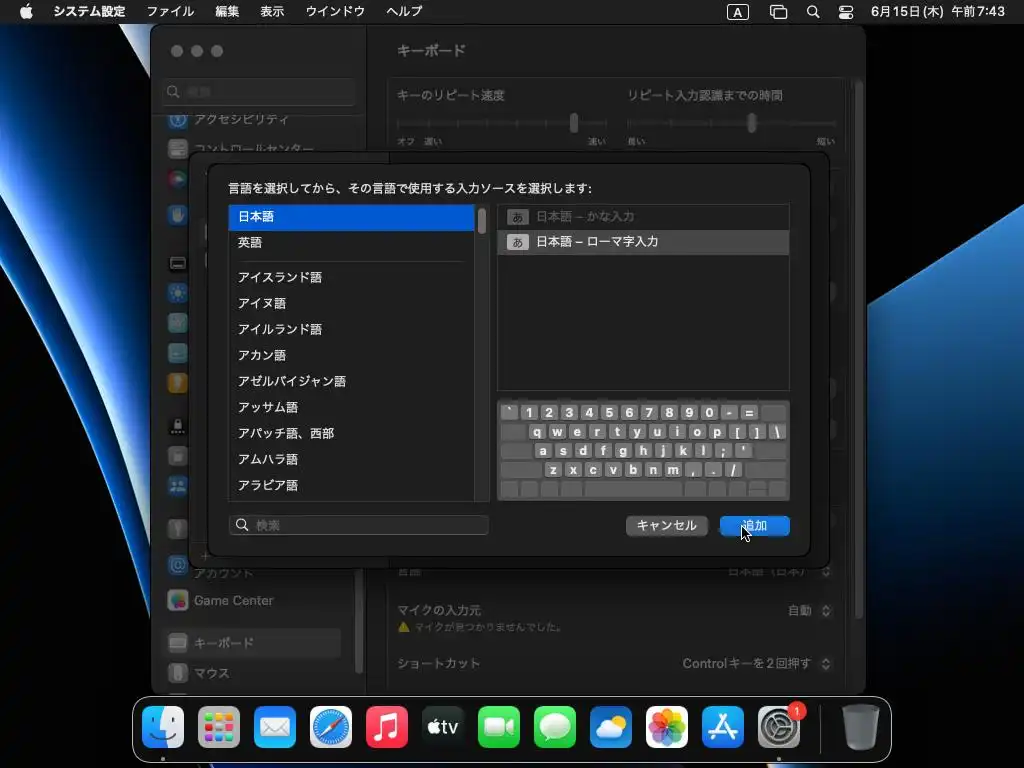Image resolution: width=1024 pixels, height=768 pixels.
Task: Select キーボード in settings sidebar
Action: pyautogui.click(x=252, y=643)
